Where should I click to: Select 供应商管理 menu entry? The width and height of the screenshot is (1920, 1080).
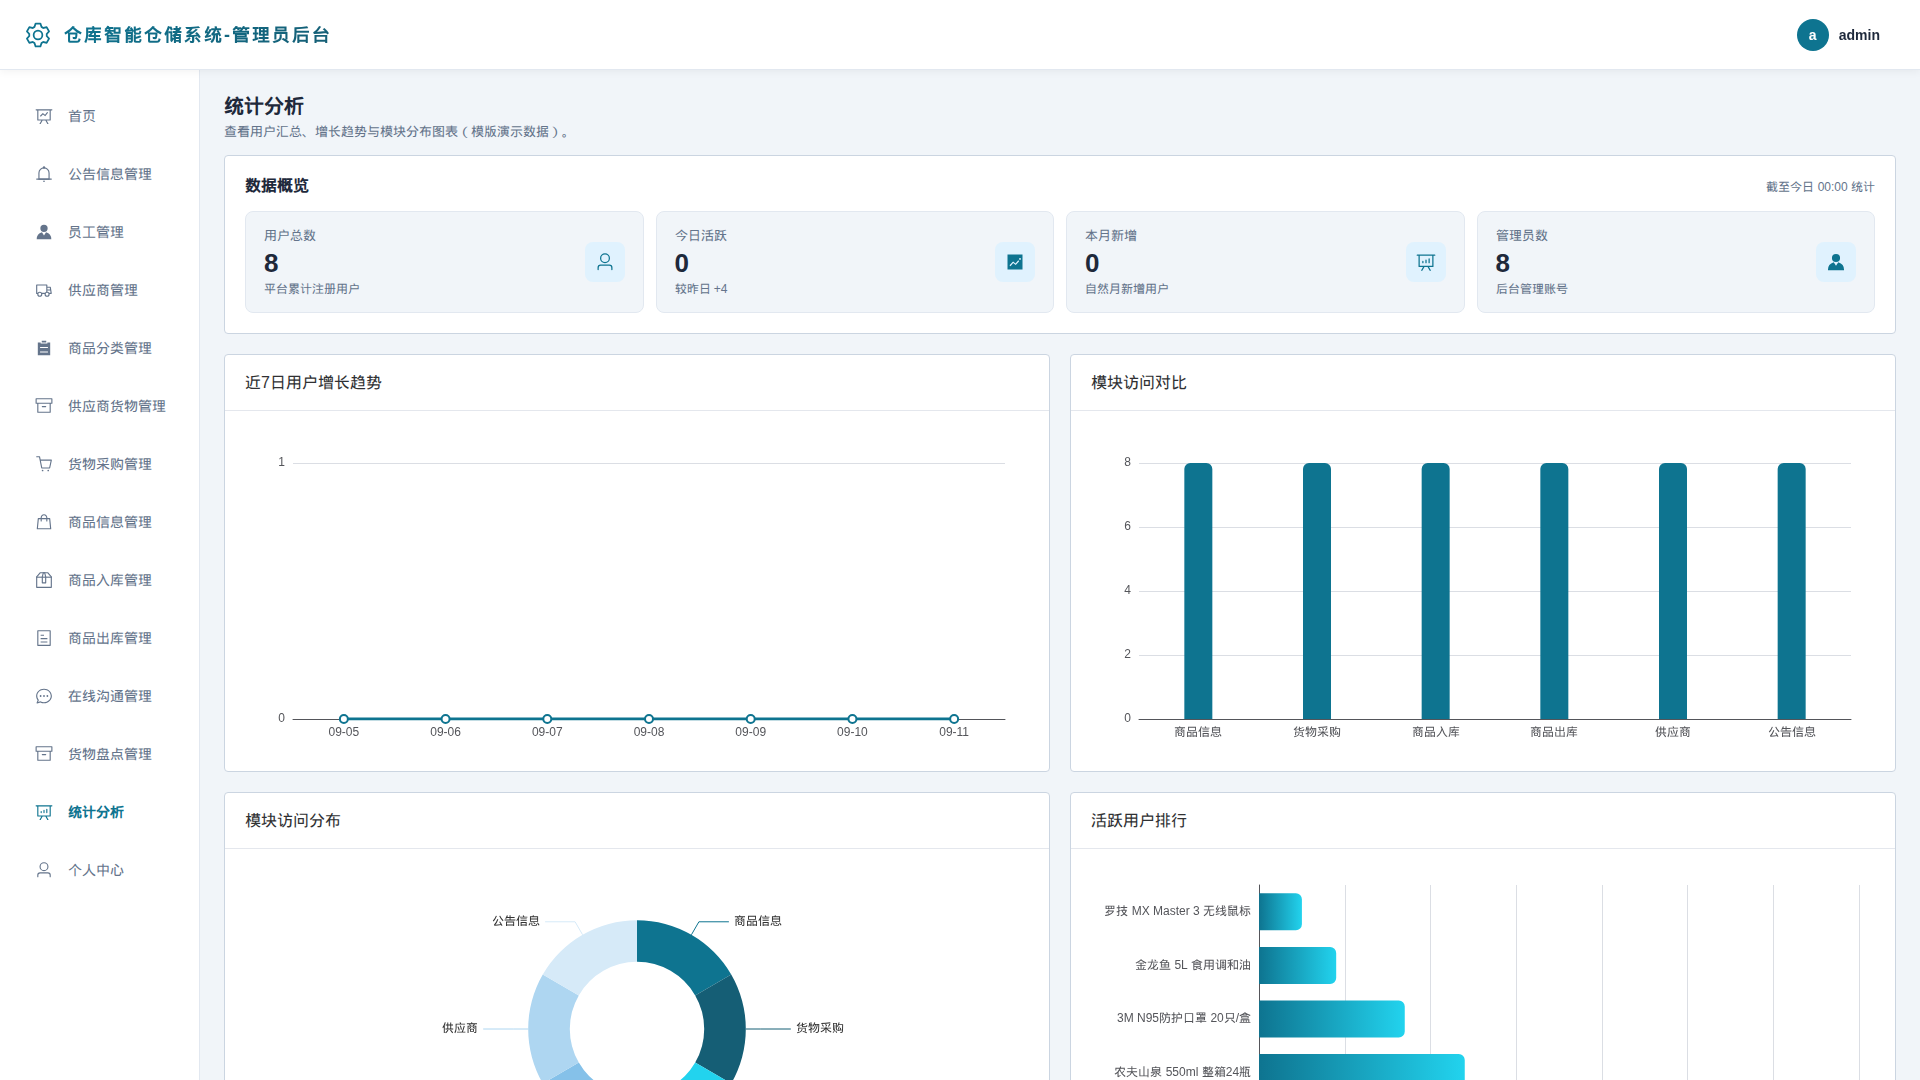click(100, 290)
